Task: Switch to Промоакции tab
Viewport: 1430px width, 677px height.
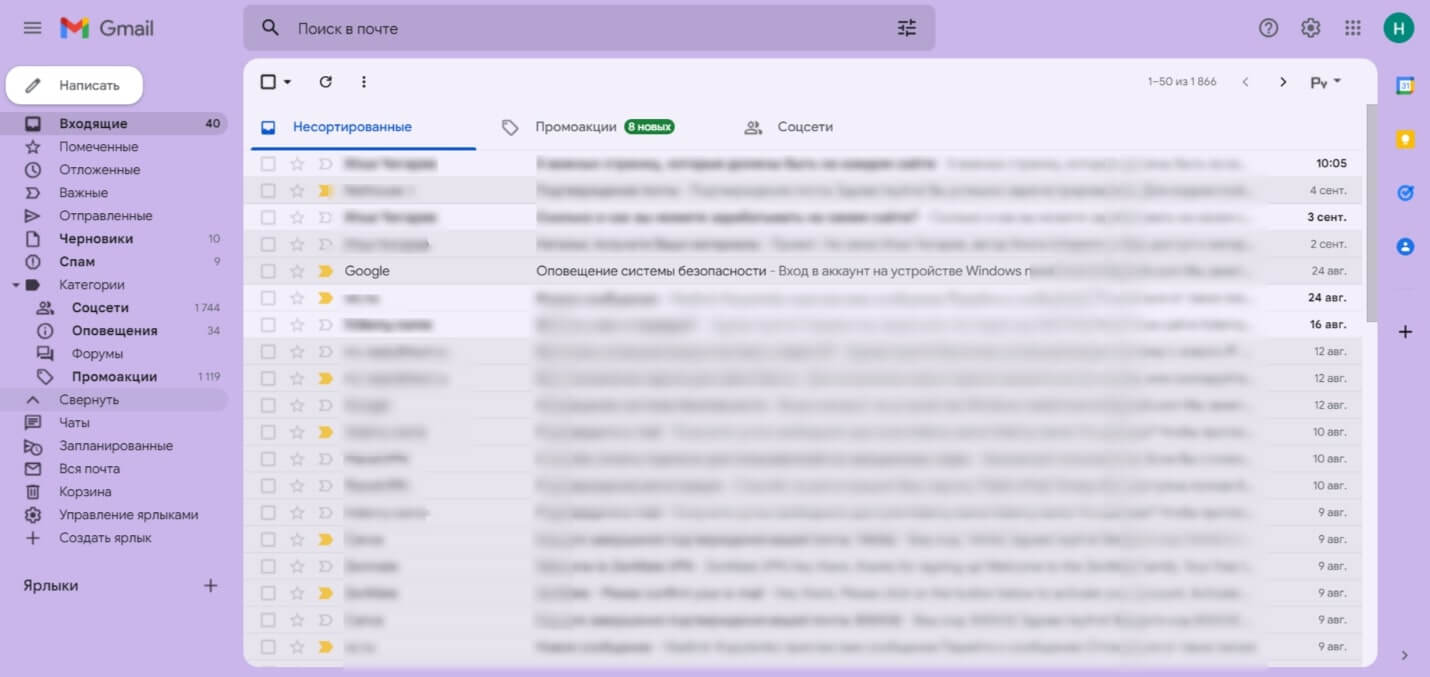Action: click(587, 127)
